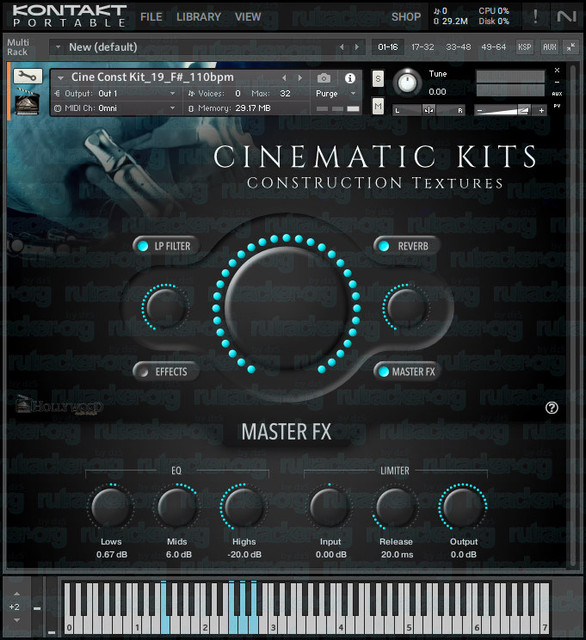The image size is (586, 640).
Task: Mute the instrument with M button
Action: [x=378, y=107]
